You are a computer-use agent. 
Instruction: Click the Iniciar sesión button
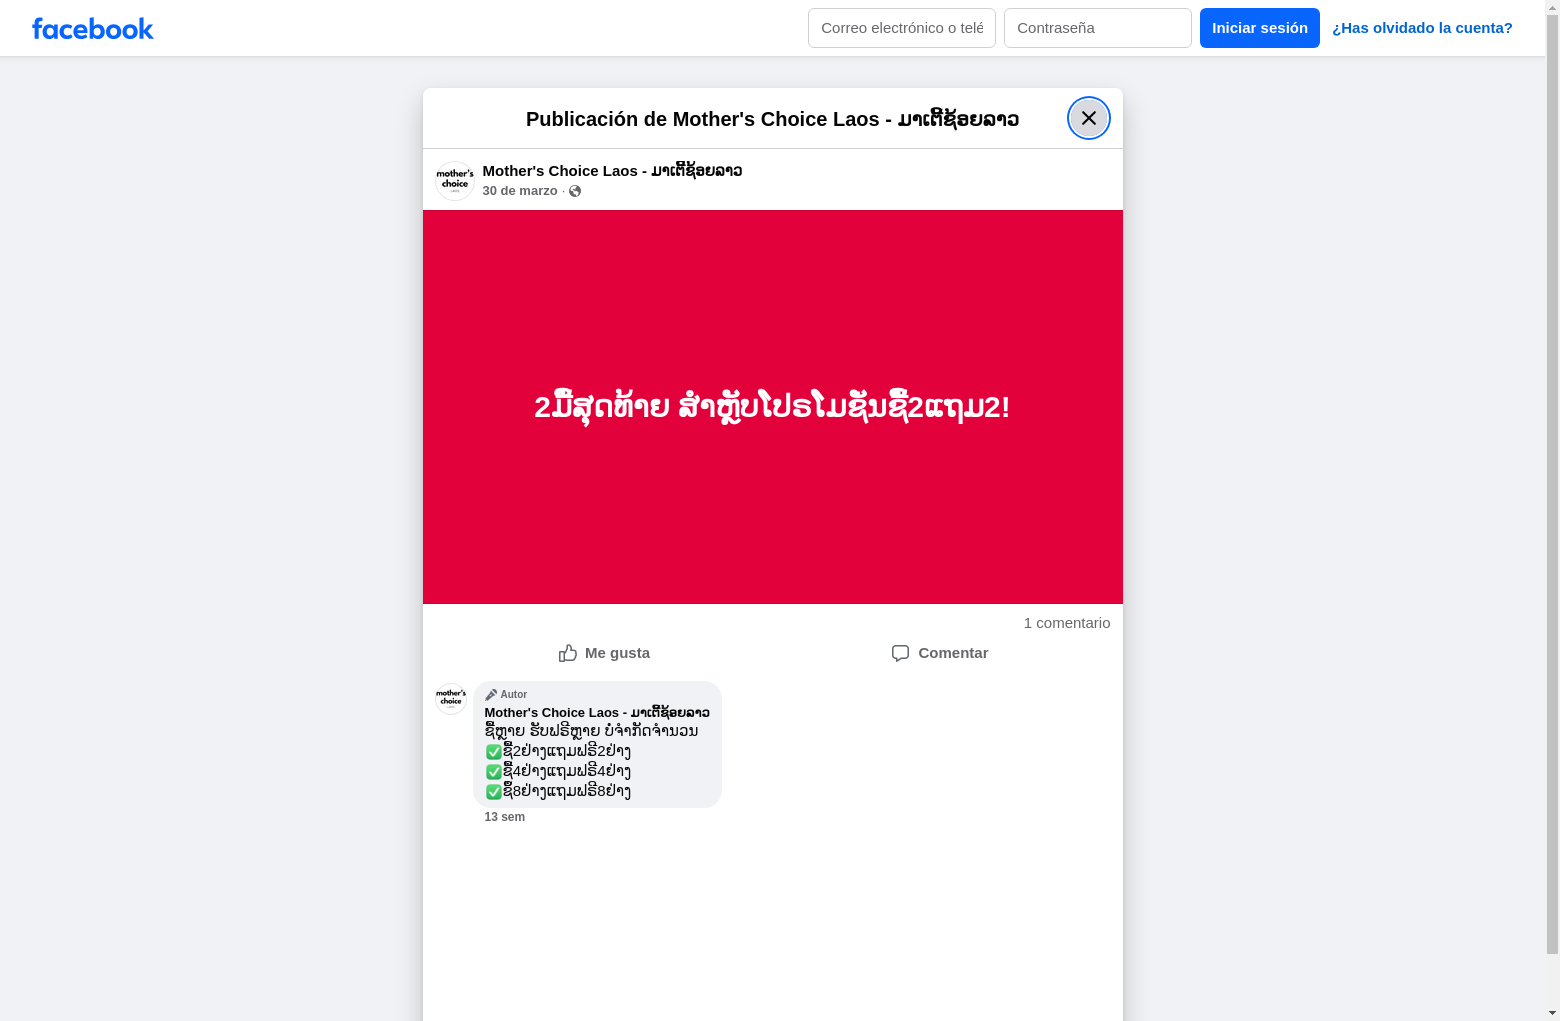click(1260, 28)
